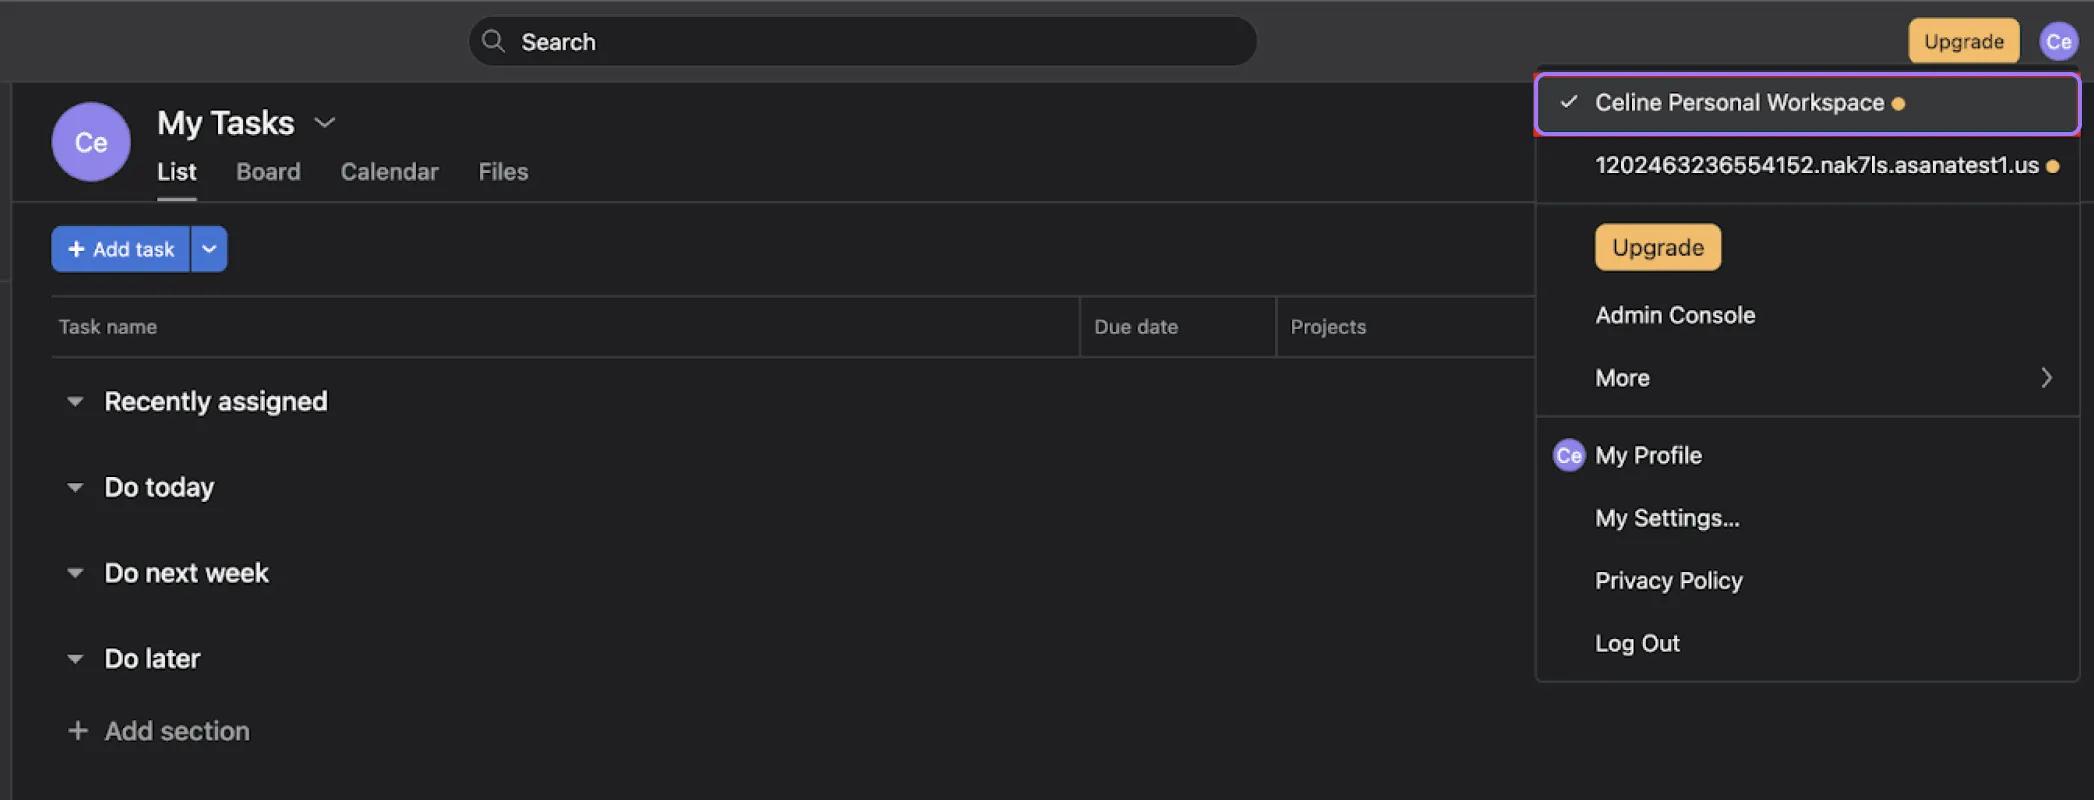The height and width of the screenshot is (800, 2094).
Task: Collapse the Do next week section
Action: coord(75,574)
